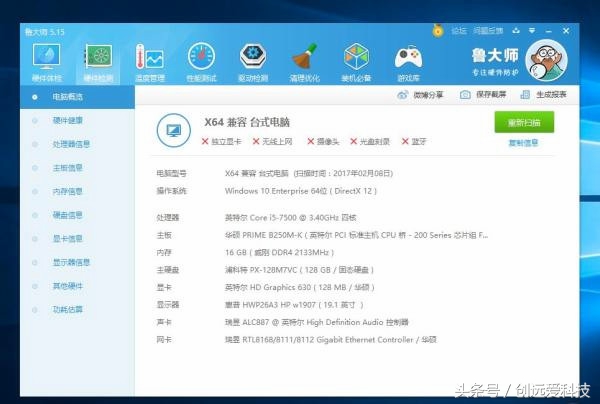Select the 硬件检测 hardware detection icon

[98, 63]
